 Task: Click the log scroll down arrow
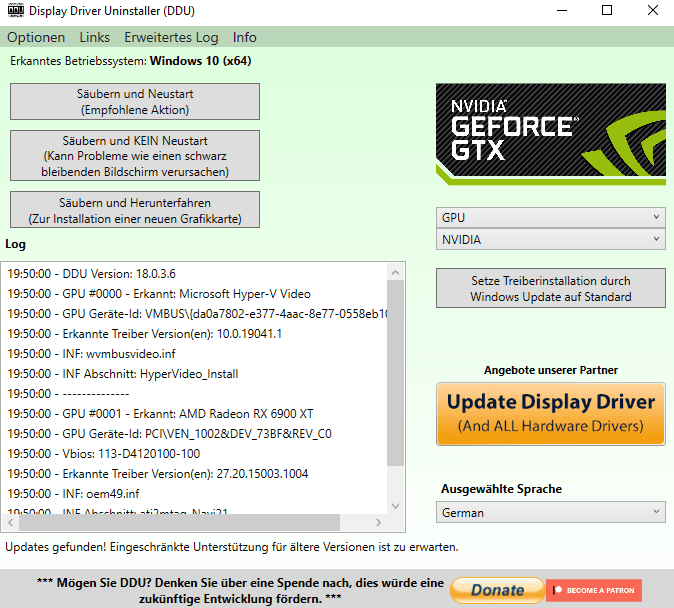tap(395, 506)
